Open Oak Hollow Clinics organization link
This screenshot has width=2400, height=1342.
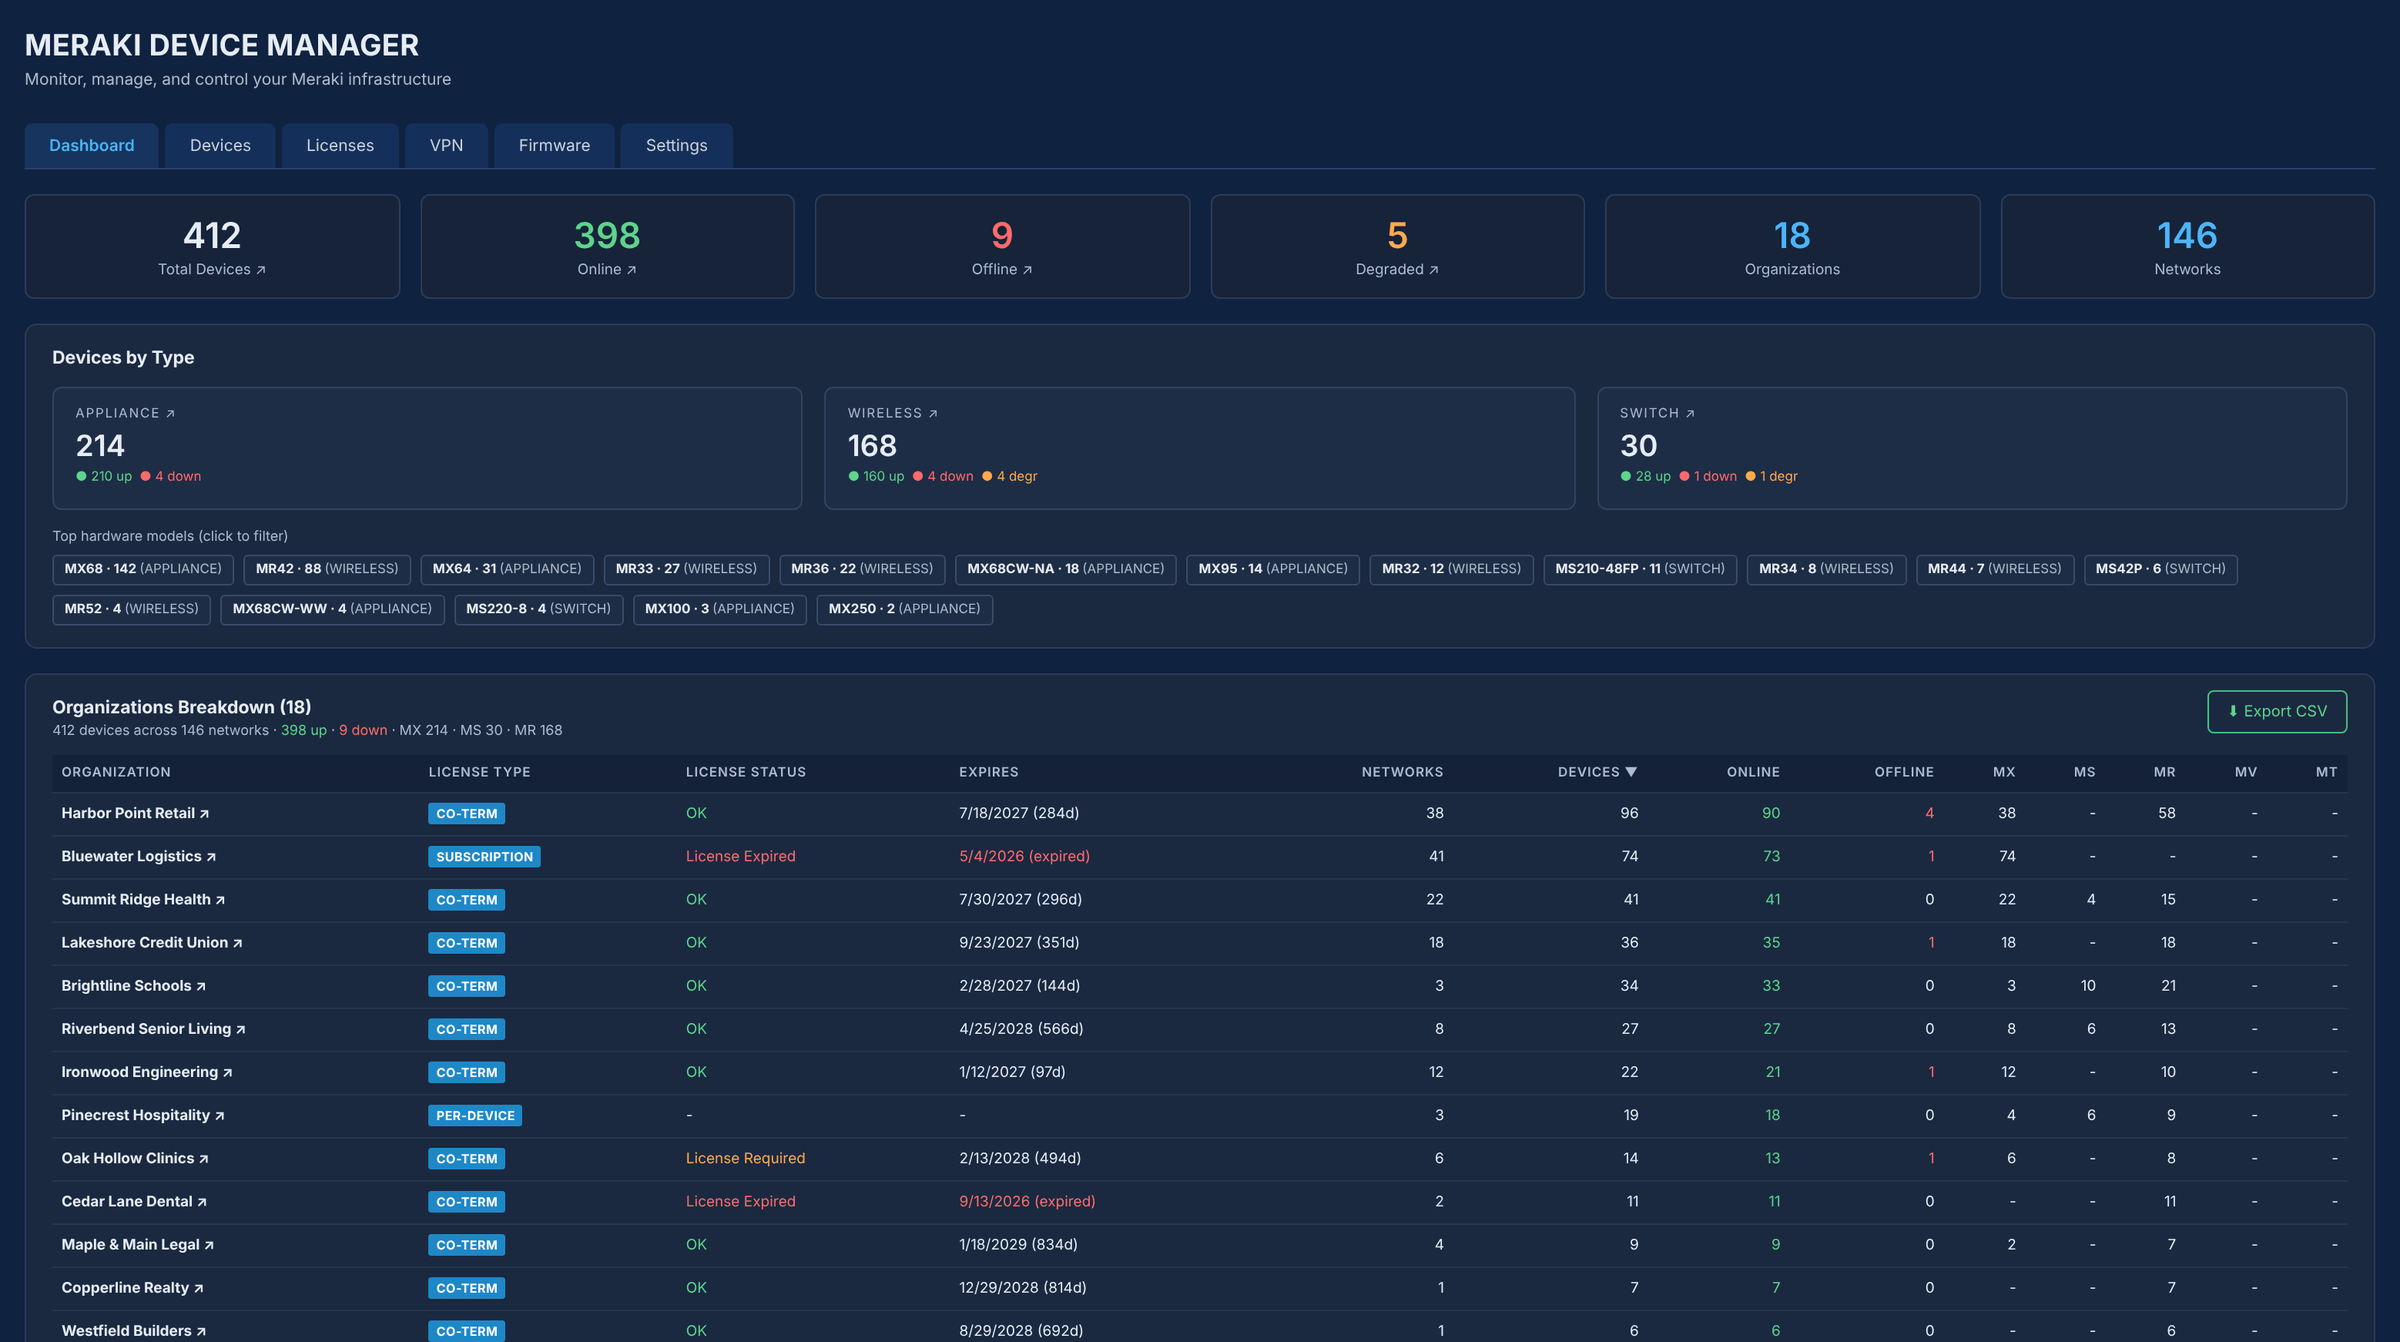[135, 1158]
